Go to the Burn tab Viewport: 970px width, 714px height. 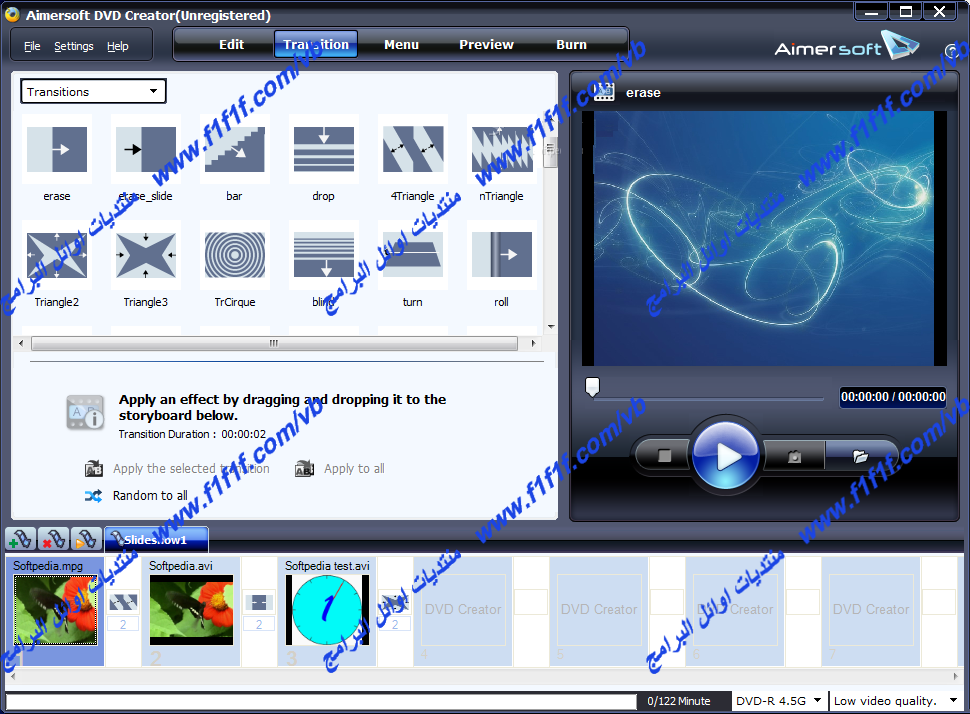coord(571,44)
